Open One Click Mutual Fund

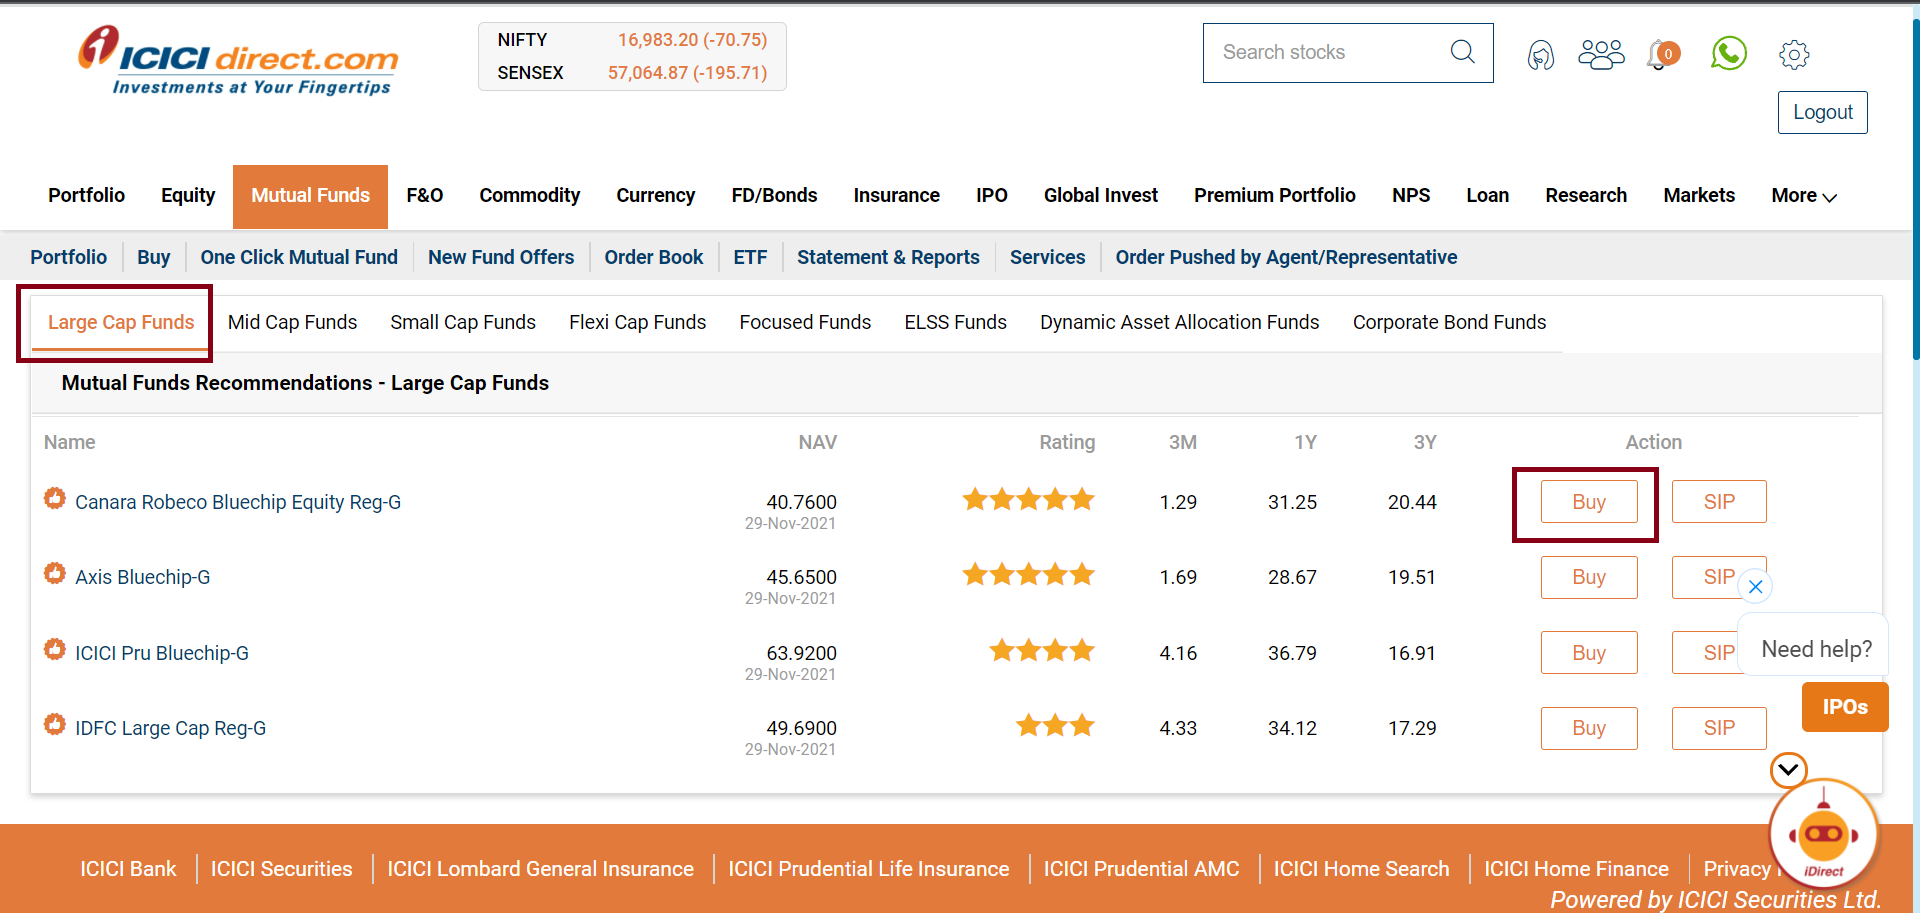point(299,258)
